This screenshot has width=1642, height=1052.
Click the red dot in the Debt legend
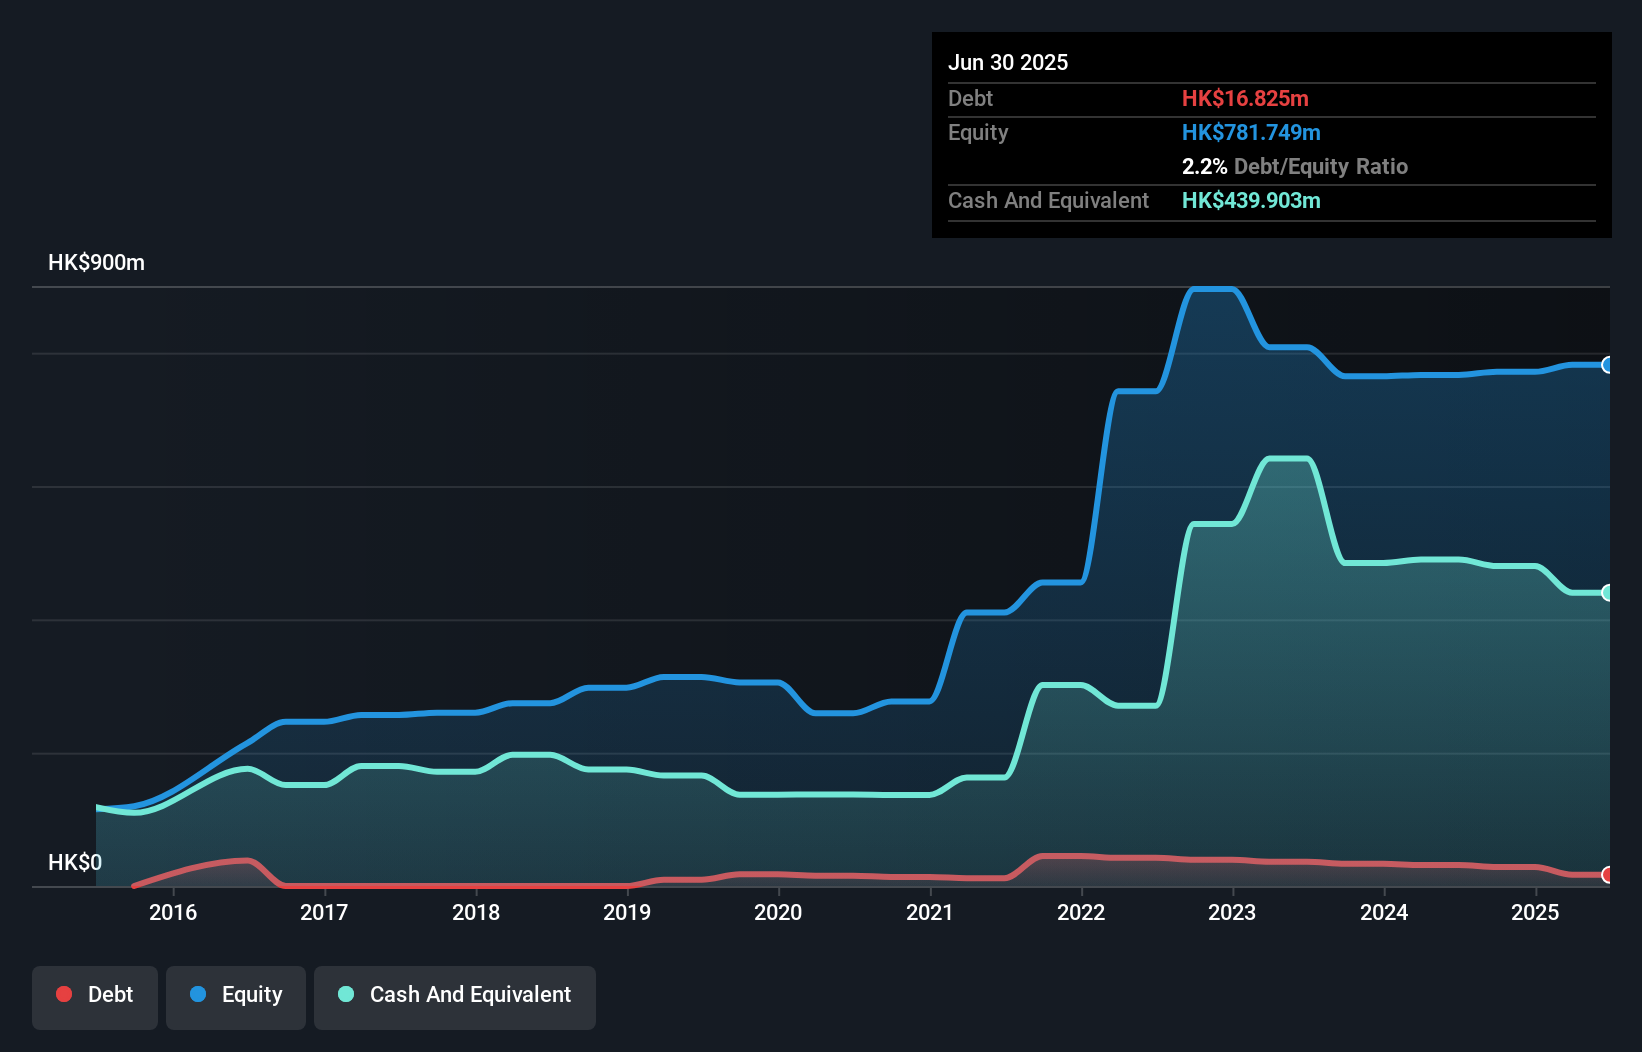point(62,995)
